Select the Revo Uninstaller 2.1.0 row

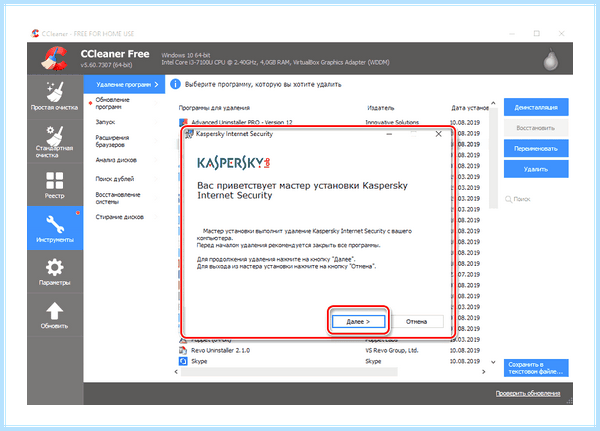tap(331, 350)
